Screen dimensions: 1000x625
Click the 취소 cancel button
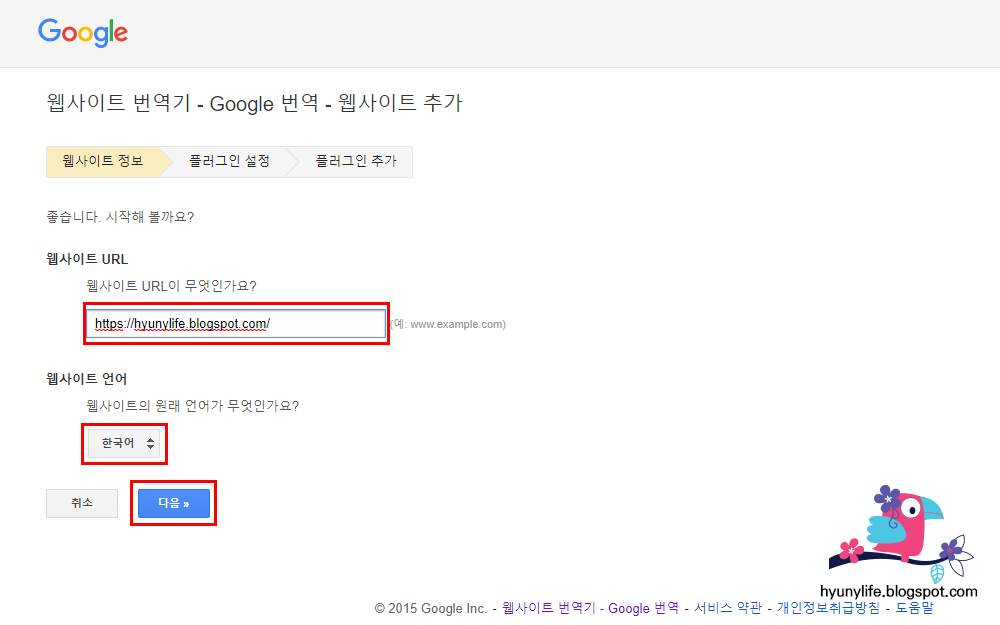coord(82,503)
